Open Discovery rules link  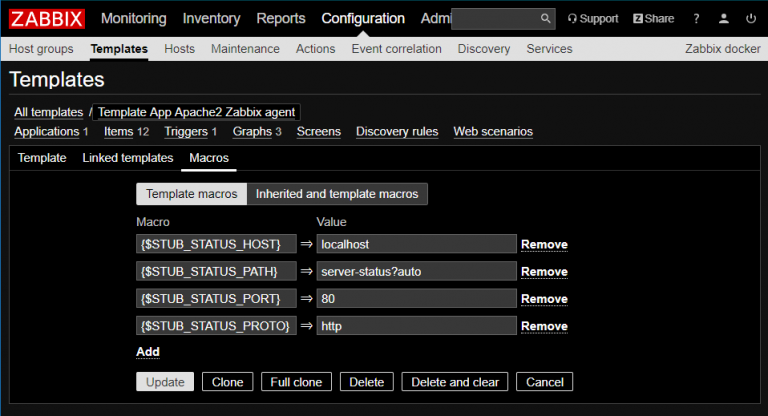pyautogui.click(x=397, y=132)
